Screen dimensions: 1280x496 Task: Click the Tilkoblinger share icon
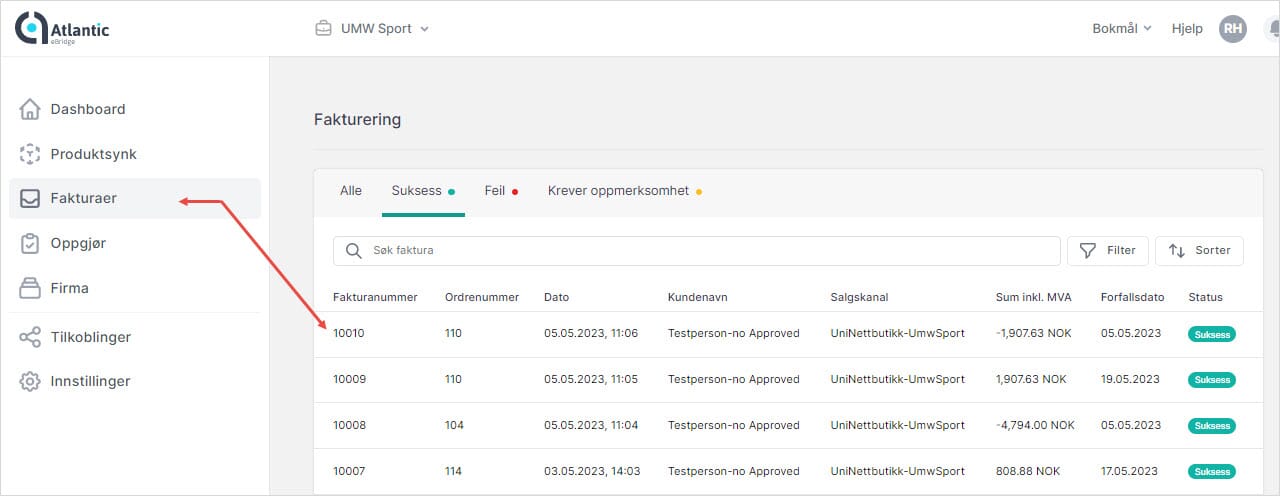click(x=30, y=337)
